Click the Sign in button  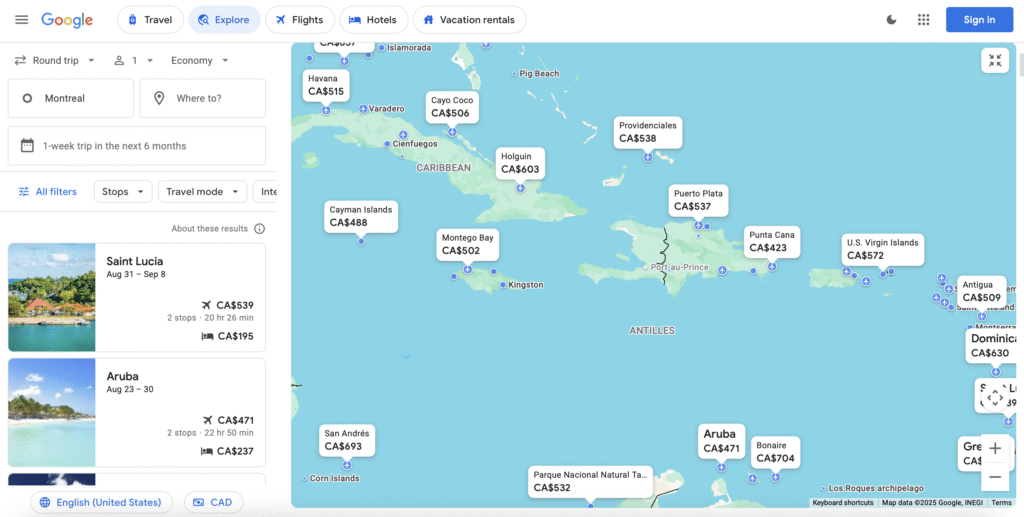(x=979, y=20)
